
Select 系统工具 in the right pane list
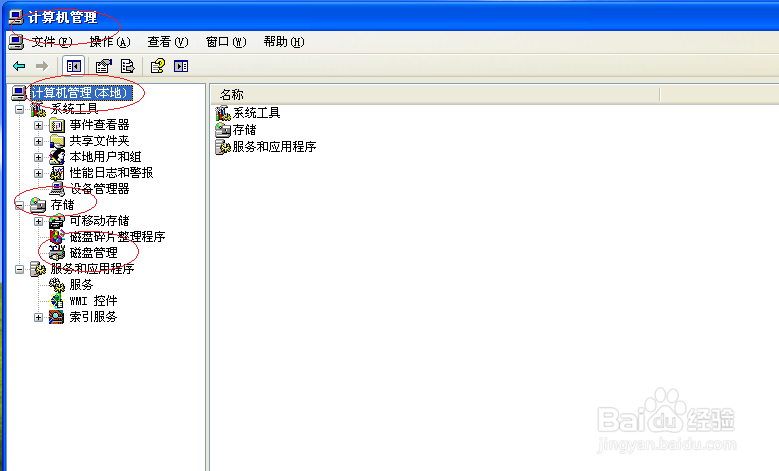click(256, 113)
